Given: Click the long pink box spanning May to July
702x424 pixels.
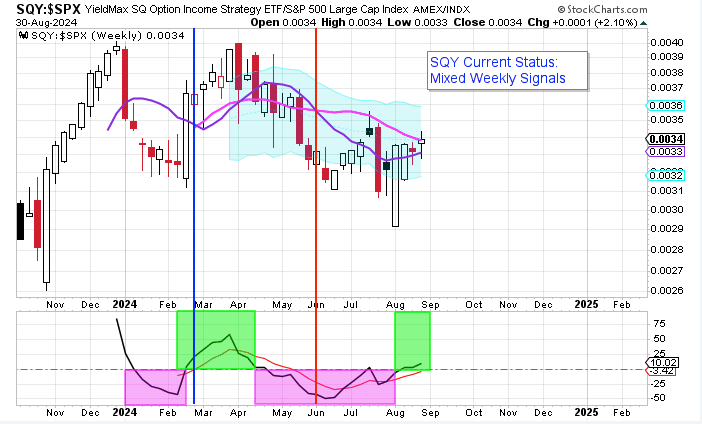Looking at the screenshot, I should pyautogui.click(x=324, y=387).
